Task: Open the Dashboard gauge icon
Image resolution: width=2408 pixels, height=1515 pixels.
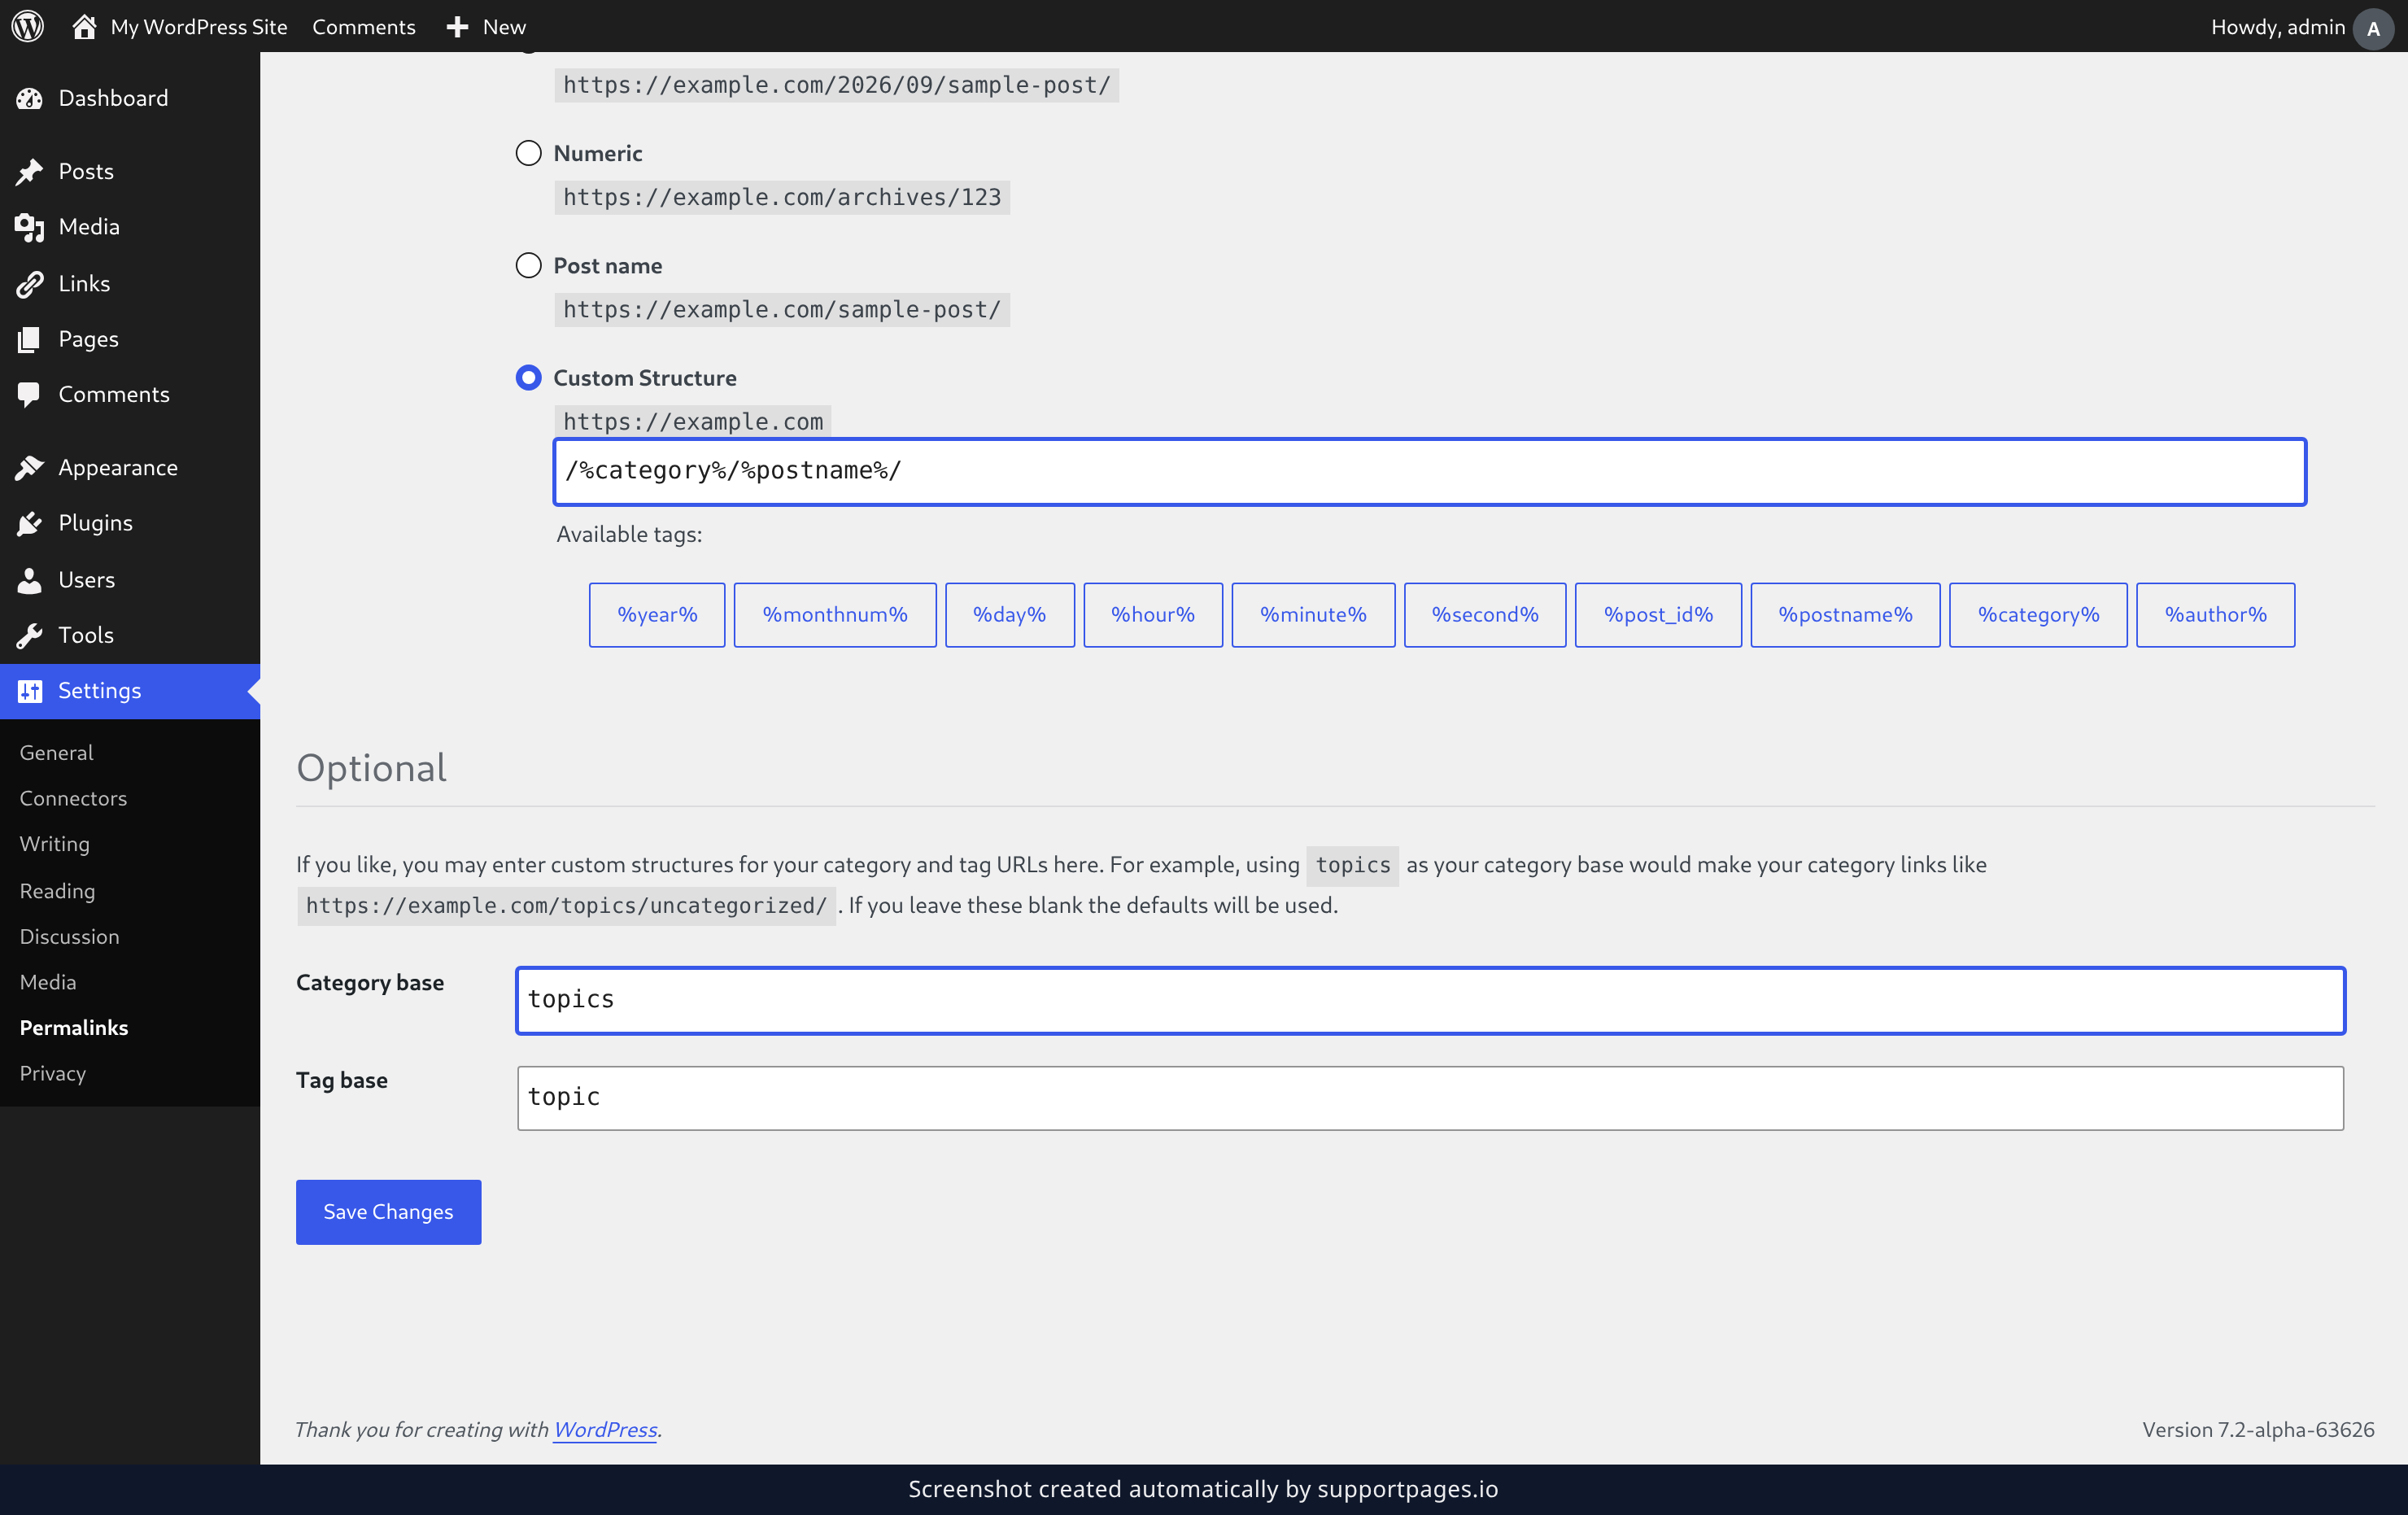Action: tap(29, 98)
